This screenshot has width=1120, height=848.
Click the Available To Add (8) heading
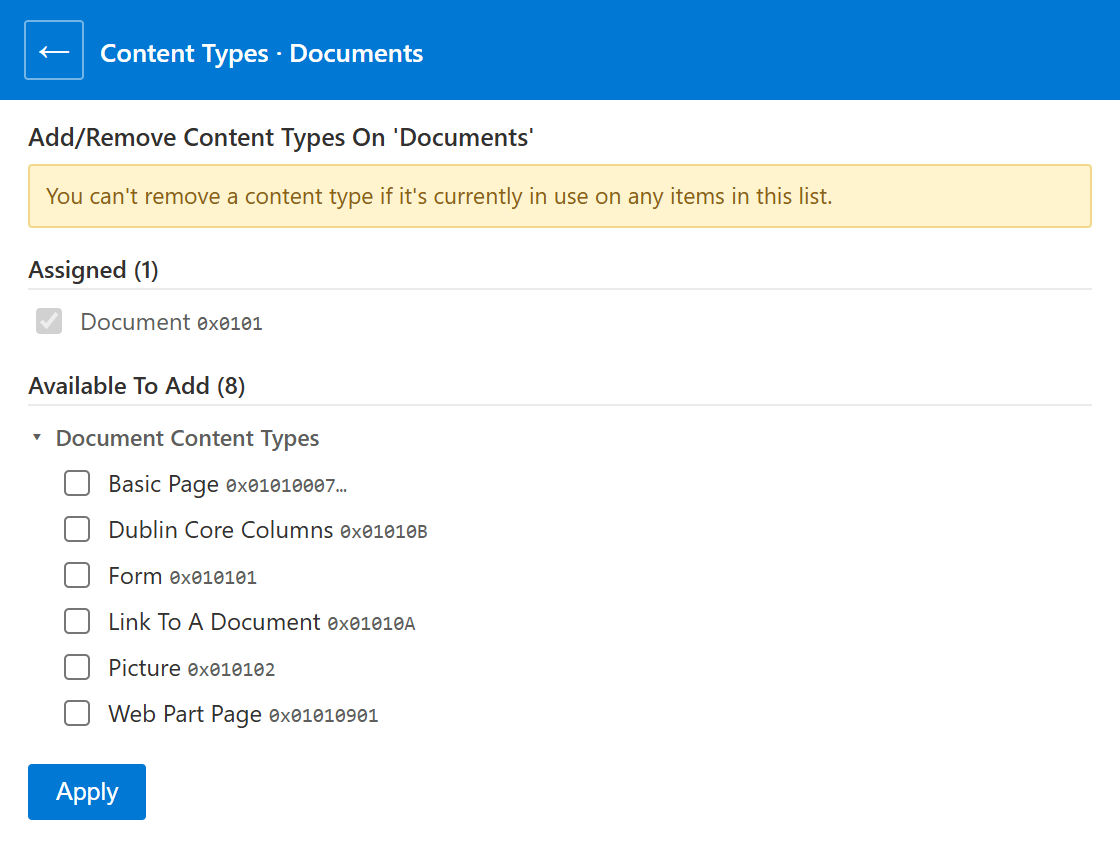tap(136, 386)
